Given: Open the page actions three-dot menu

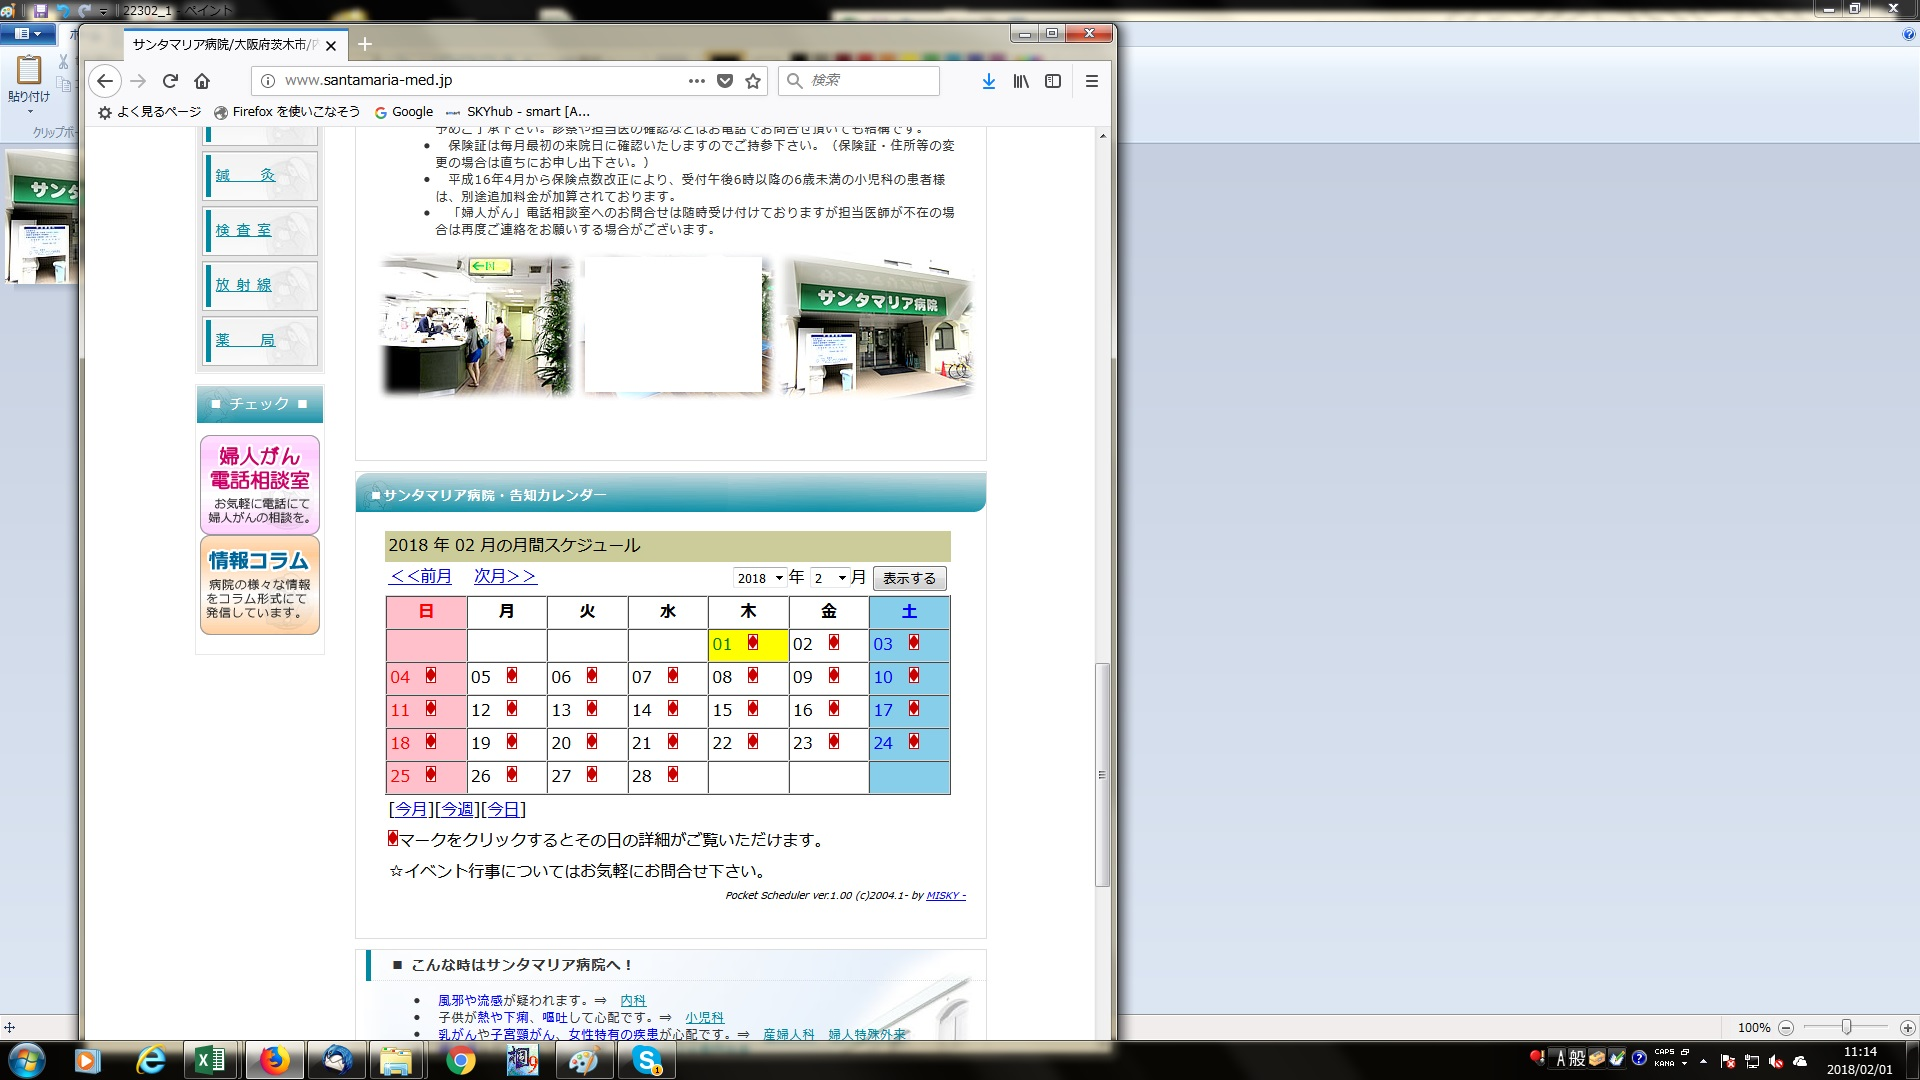Looking at the screenshot, I should point(696,81).
